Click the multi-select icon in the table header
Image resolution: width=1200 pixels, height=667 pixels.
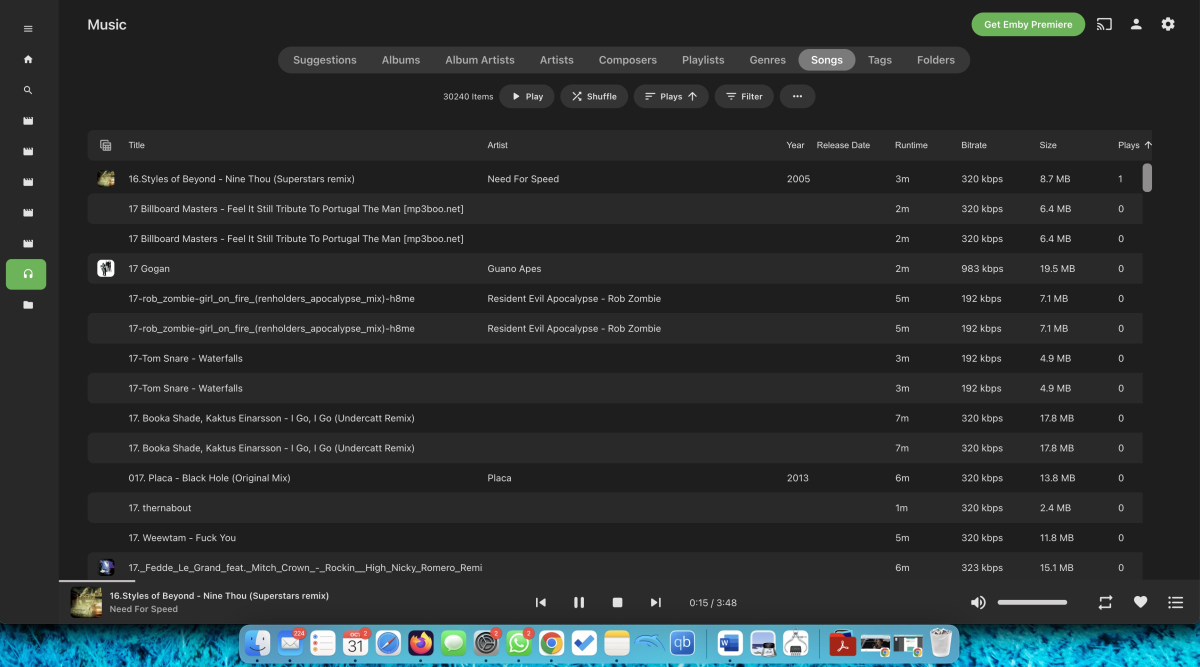pyautogui.click(x=106, y=145)
